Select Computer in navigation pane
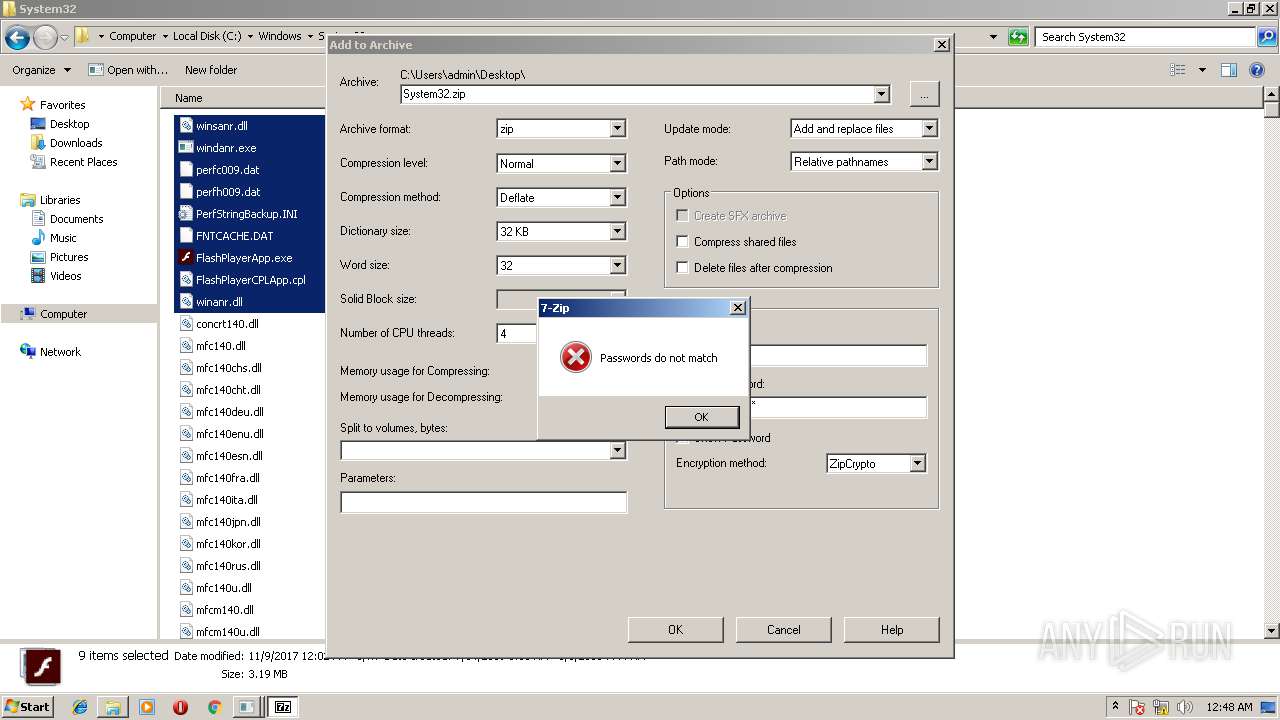Viewport: 1280px width, 720px height. pyautogui.click(x=63, y=314)
